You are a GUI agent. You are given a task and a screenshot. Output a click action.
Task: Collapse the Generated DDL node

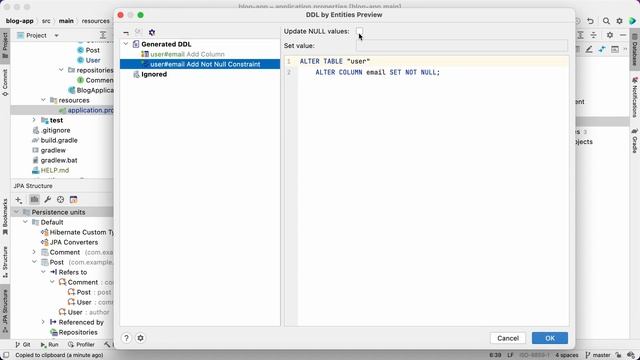pyautogui.click(x=126, y=44)
